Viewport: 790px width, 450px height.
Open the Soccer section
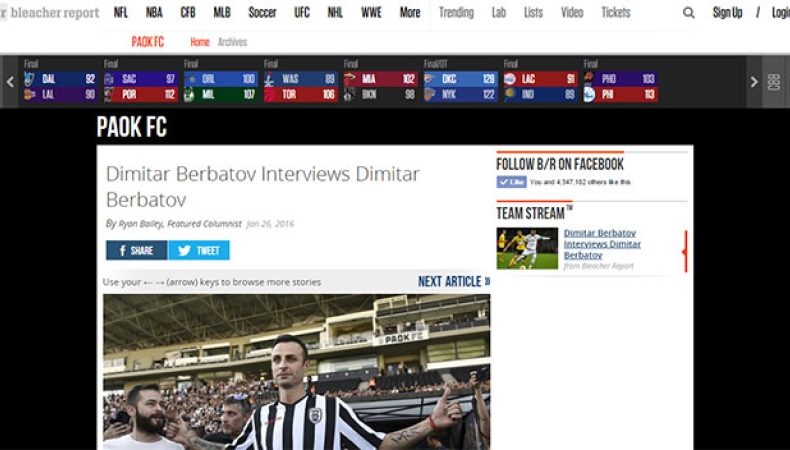coord(262,13)
